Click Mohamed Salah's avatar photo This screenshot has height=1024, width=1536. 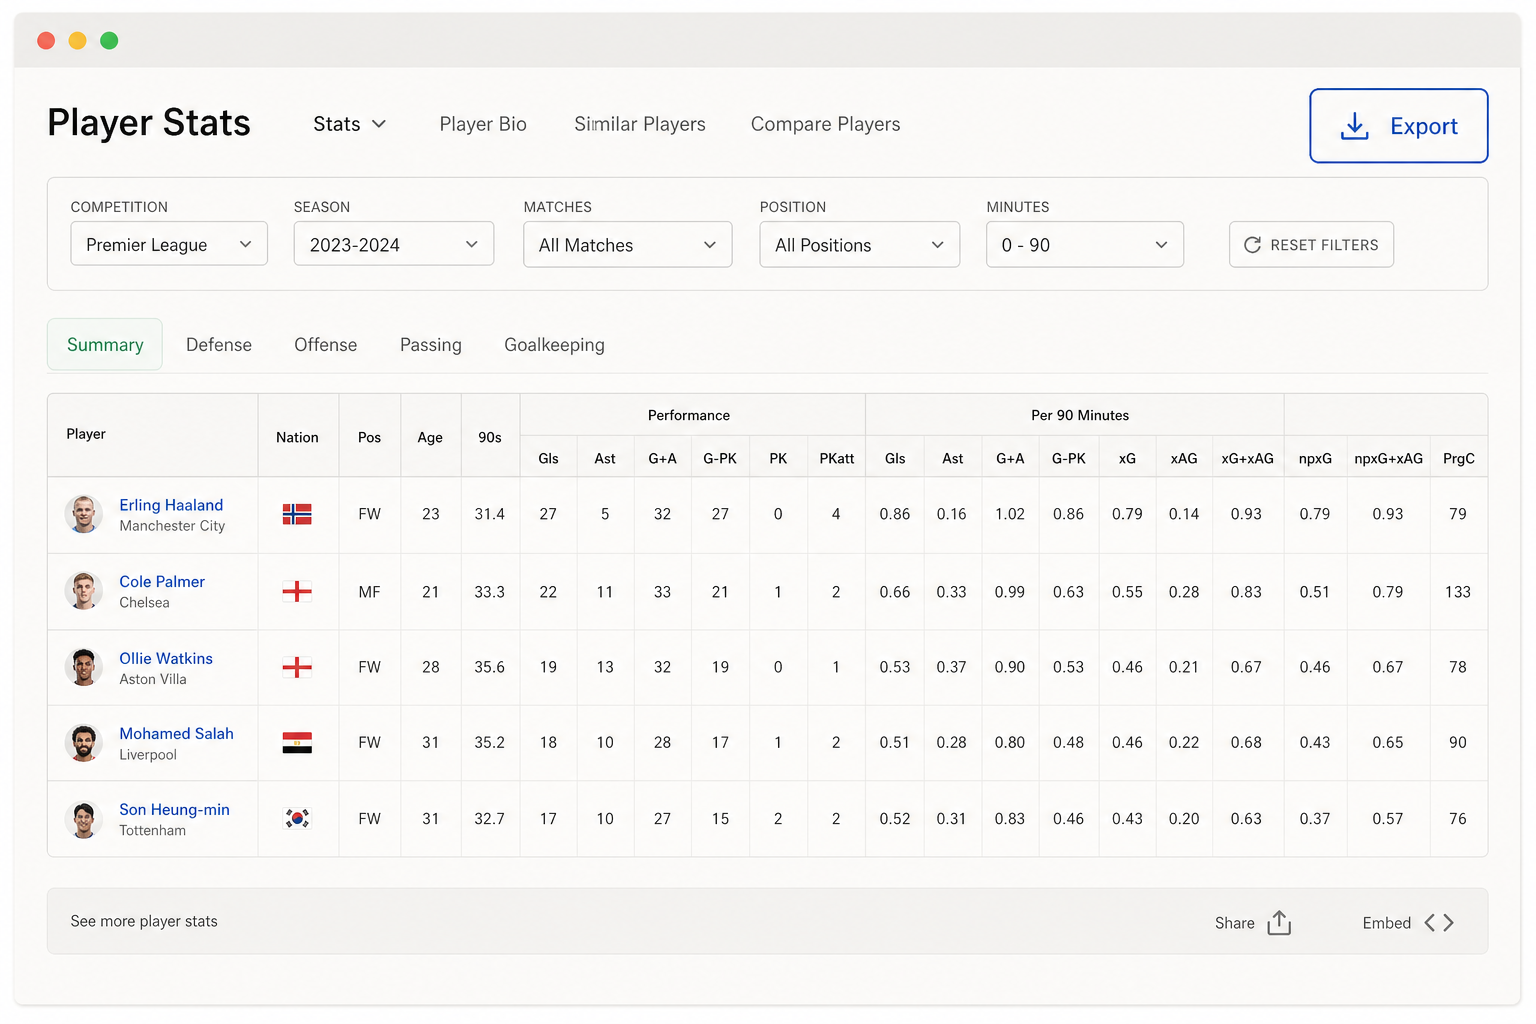(84, 743)
